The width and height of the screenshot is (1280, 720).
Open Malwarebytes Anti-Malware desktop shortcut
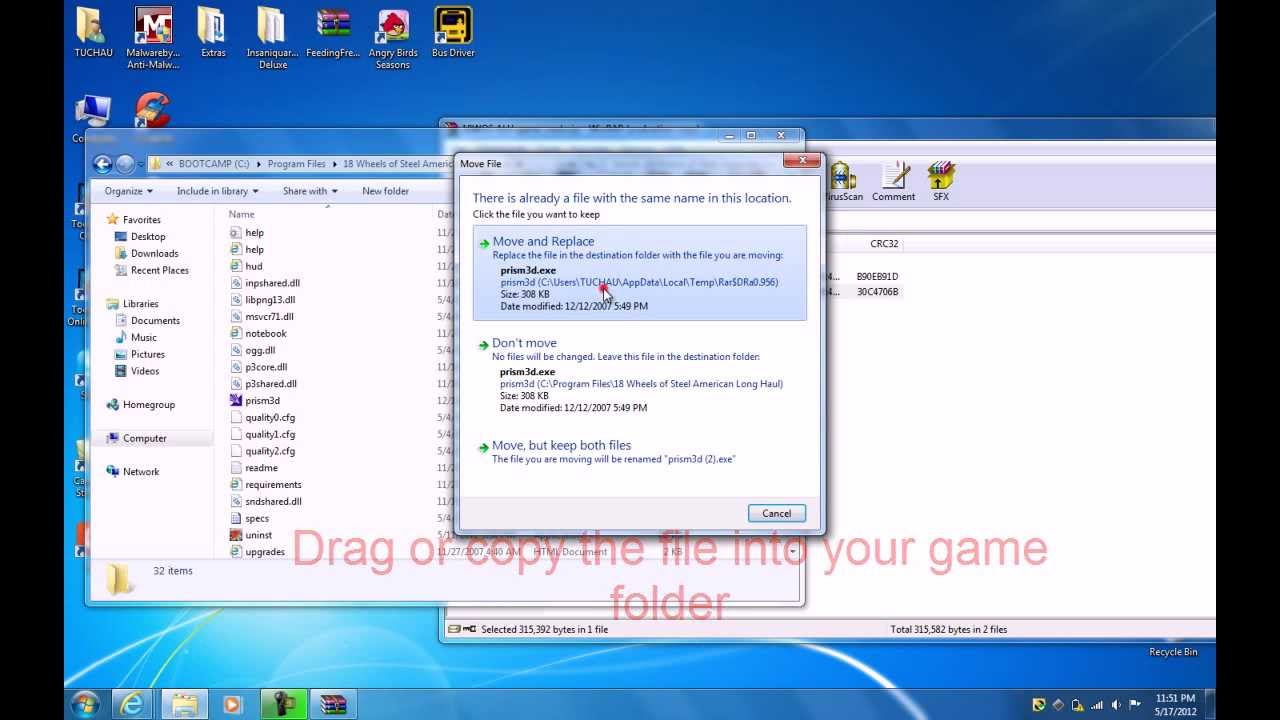pos(152,38)
